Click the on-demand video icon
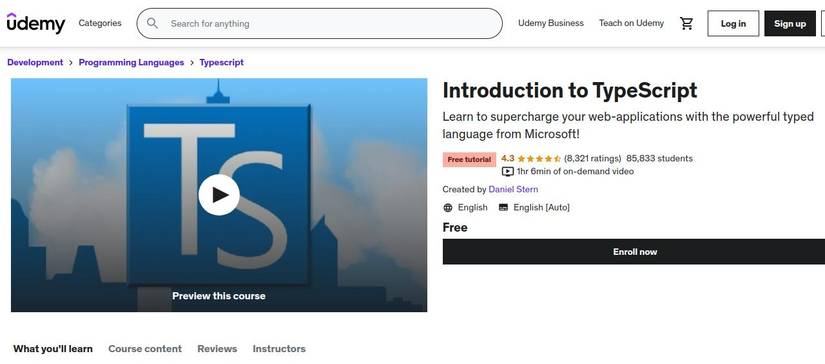This screenshot has height=364, width=825. tap(507, 171)
